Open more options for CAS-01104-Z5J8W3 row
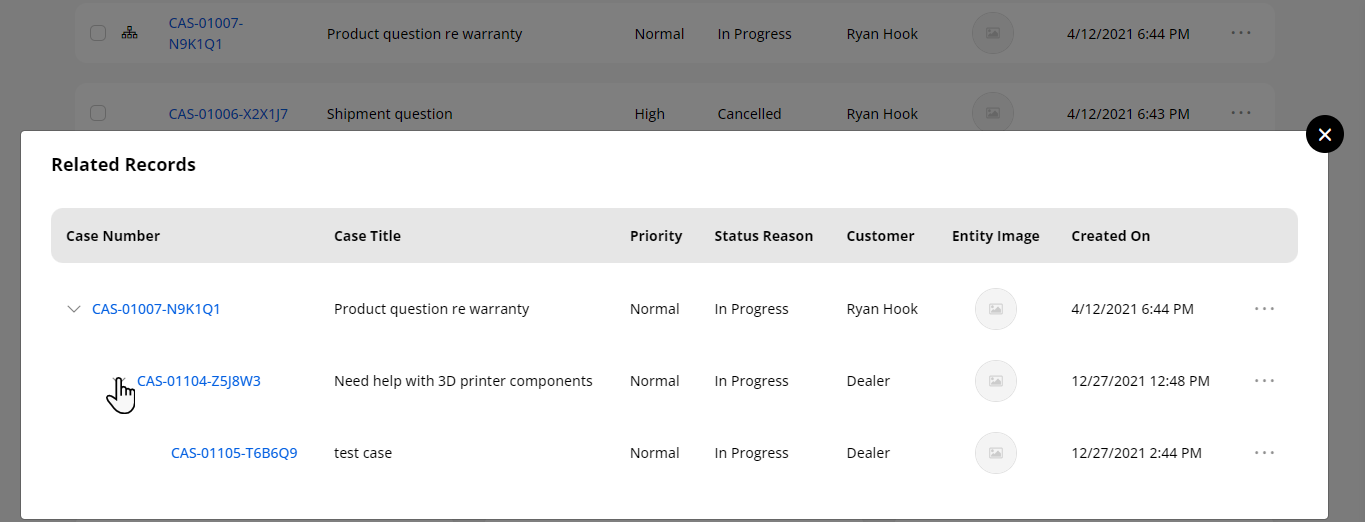The width and height of the screenshot is (1365, 522). tap(1264, 381)
